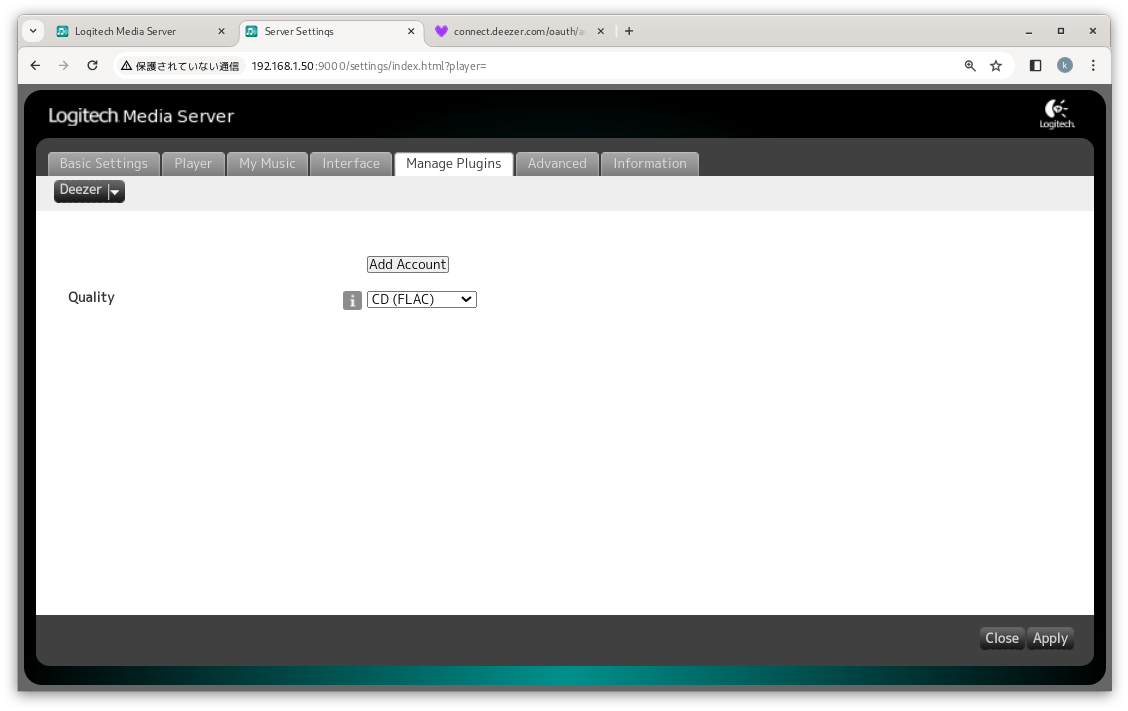
Task: Click the zoom magnifier icon in address bar
Action: click(x=970, y=65)
